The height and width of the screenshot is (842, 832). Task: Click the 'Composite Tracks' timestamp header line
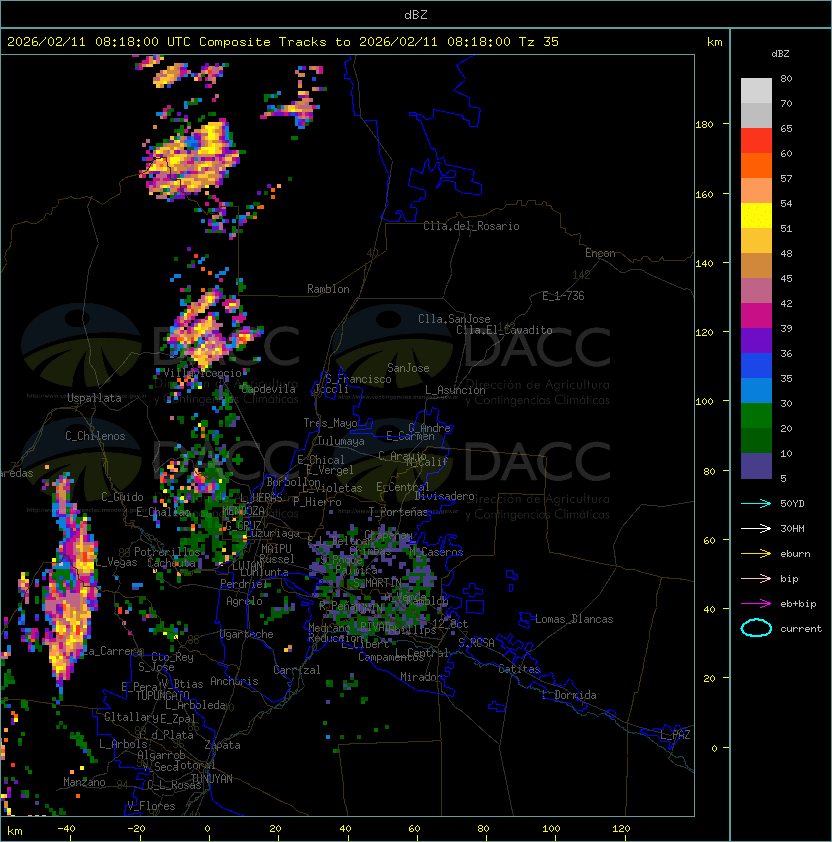tap(283, 42)
